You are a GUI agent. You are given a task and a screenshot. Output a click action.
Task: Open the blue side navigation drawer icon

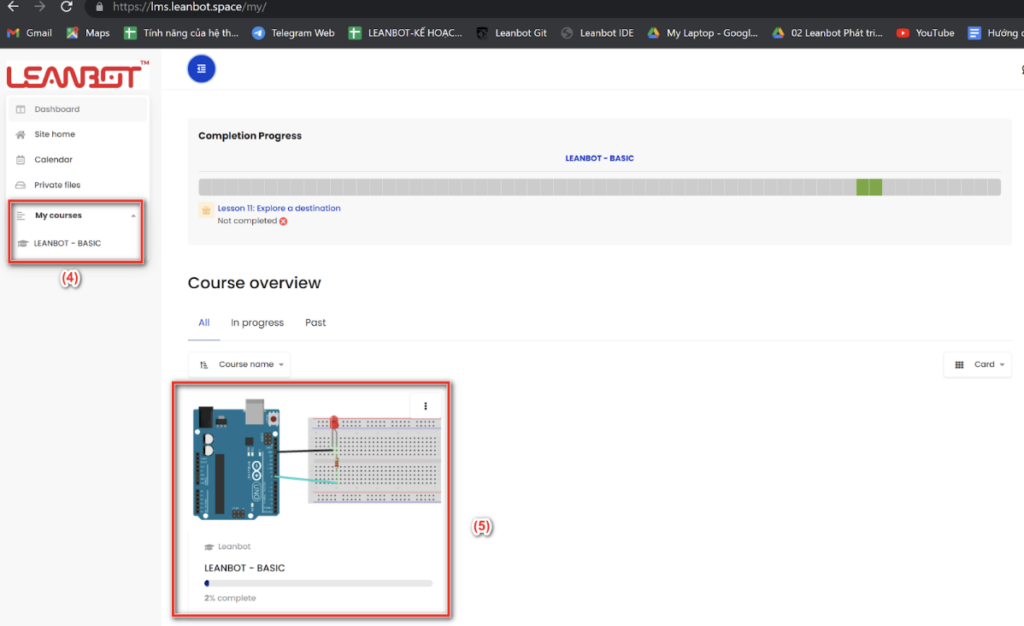(x=201, y=69)
